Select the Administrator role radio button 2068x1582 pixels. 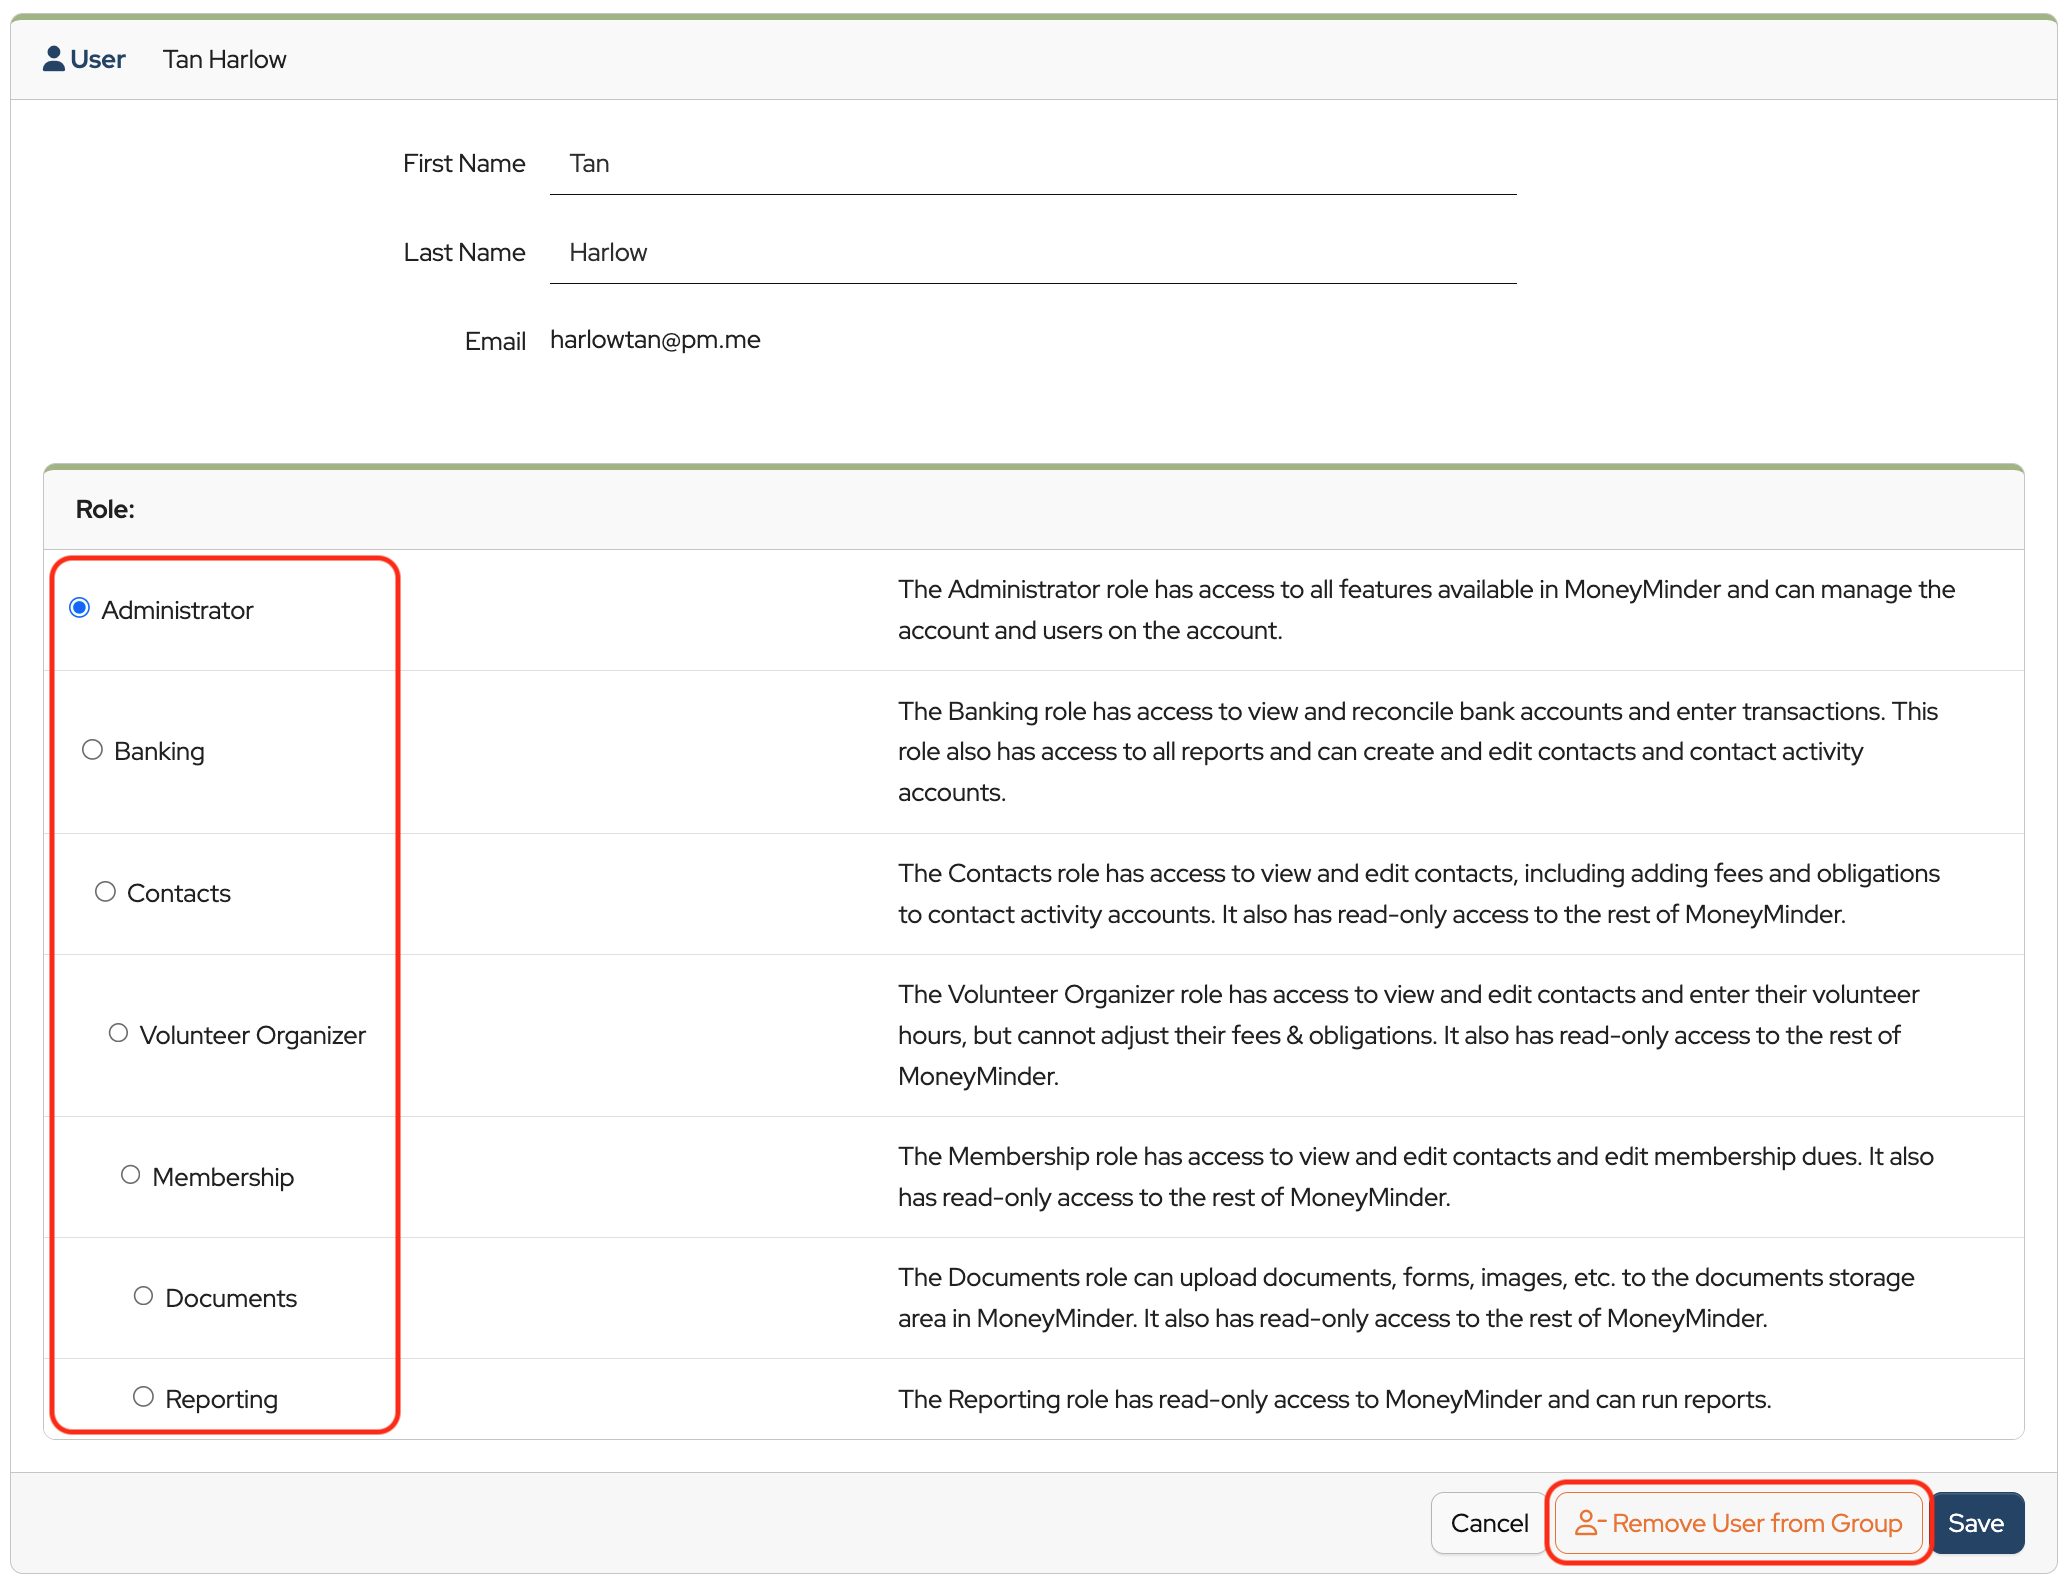click(x=80, y=608)
